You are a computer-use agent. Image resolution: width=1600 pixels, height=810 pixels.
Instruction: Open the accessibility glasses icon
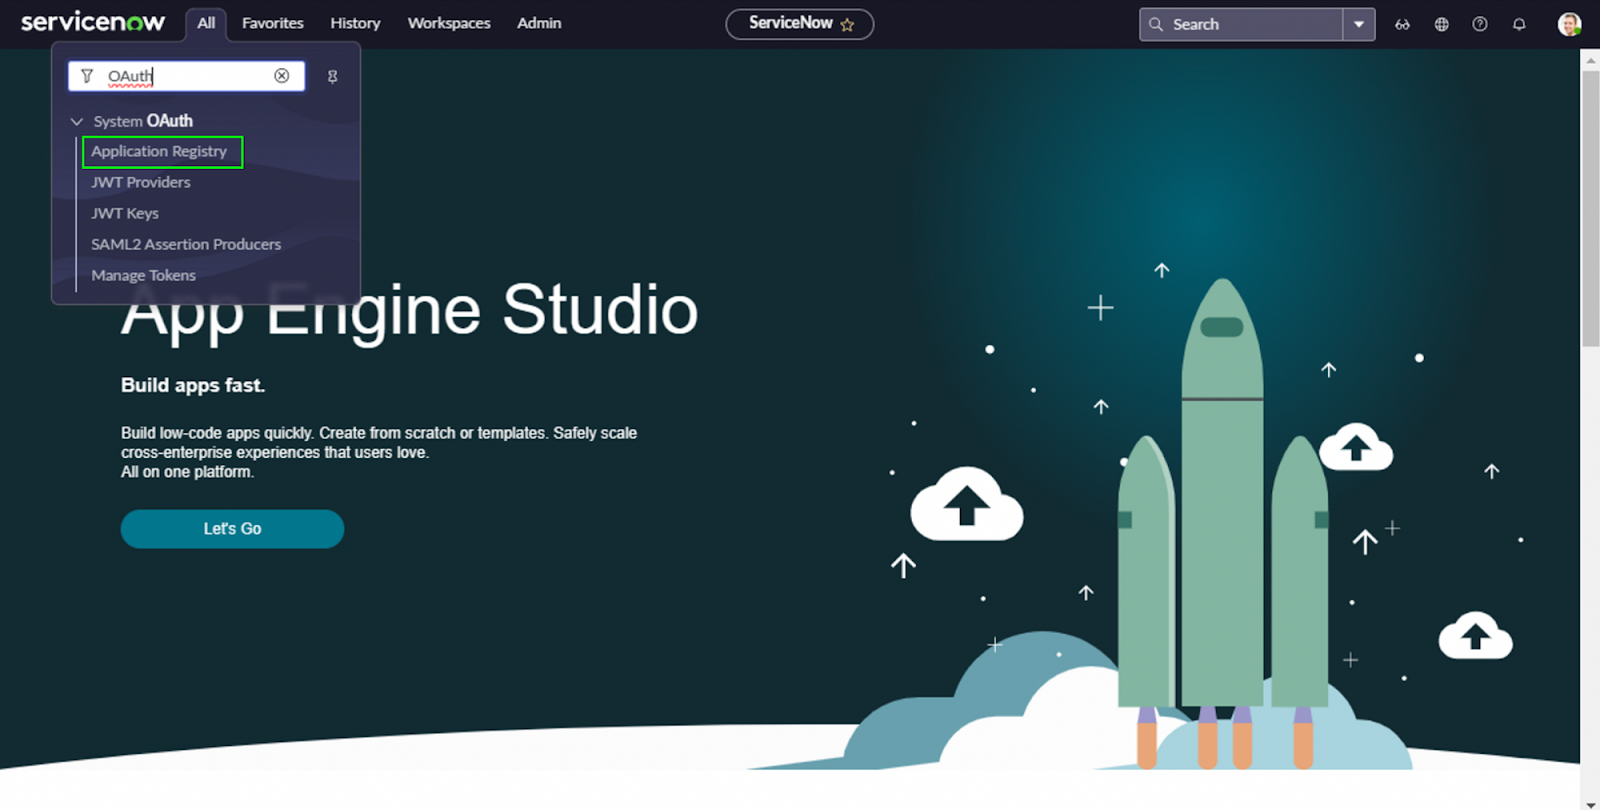click(x=1402, y=24)
